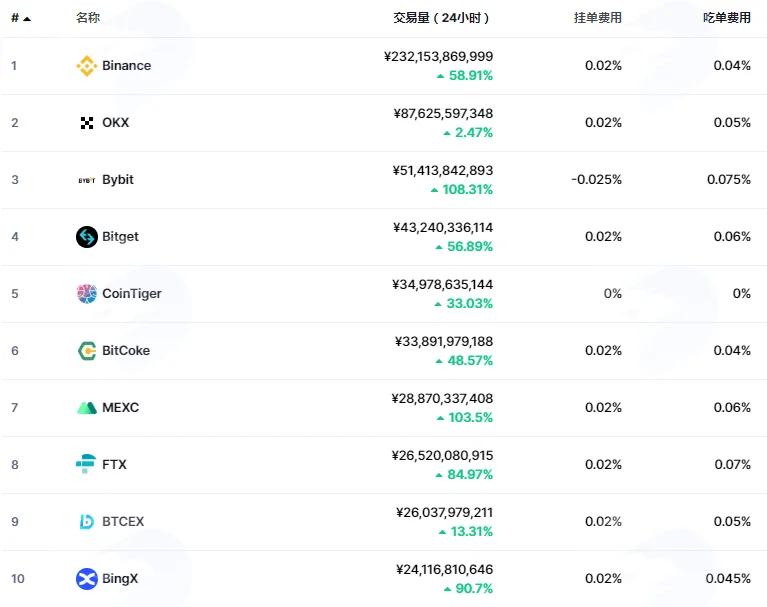Viewport: 767px width, 607px height.
Task: Sort table by 名称 column header
Action: 88,18
